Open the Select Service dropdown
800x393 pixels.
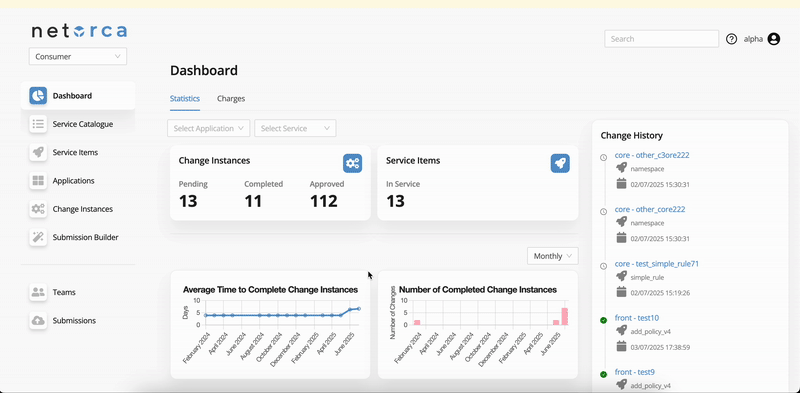coord(295,128)
